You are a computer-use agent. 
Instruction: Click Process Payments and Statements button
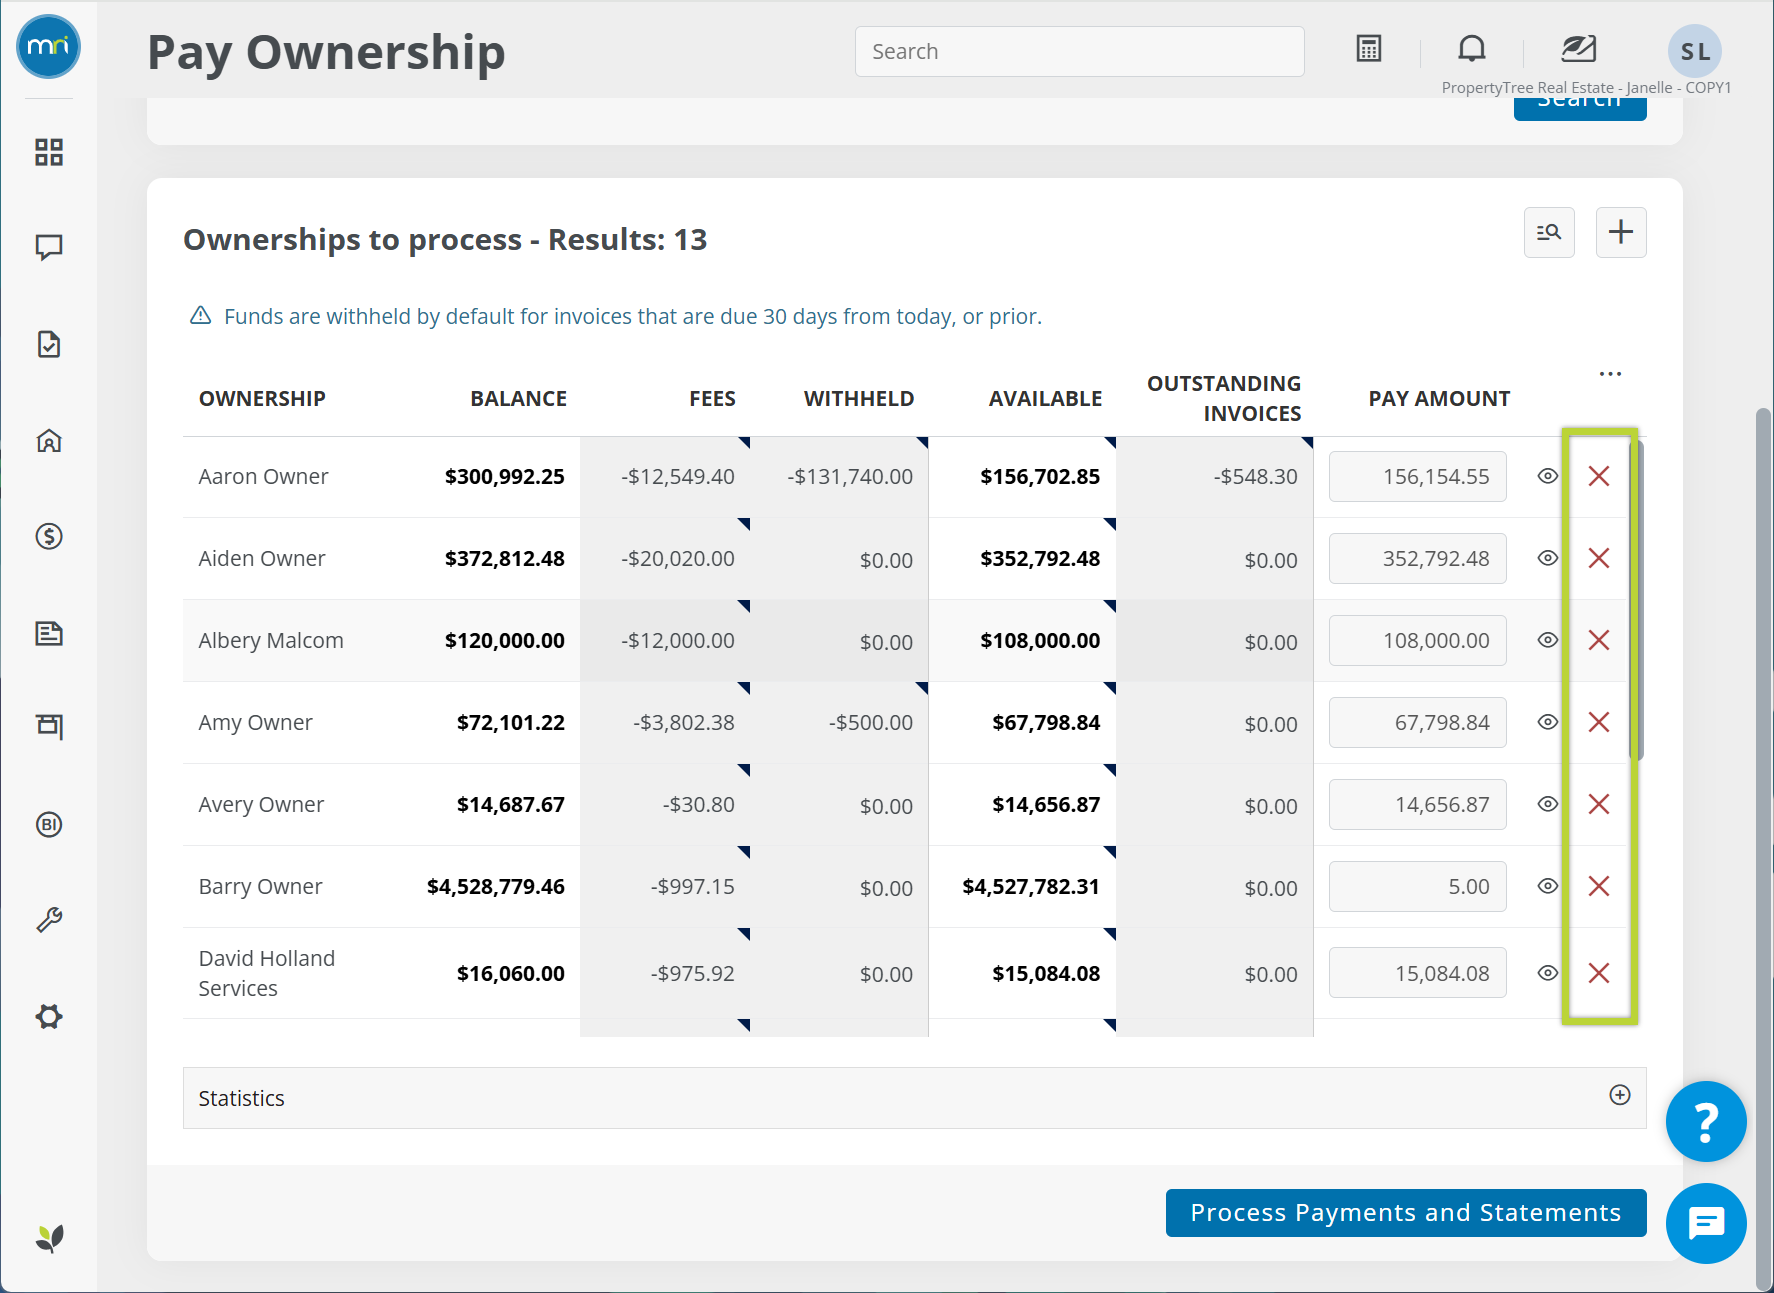(1406, 1212)
